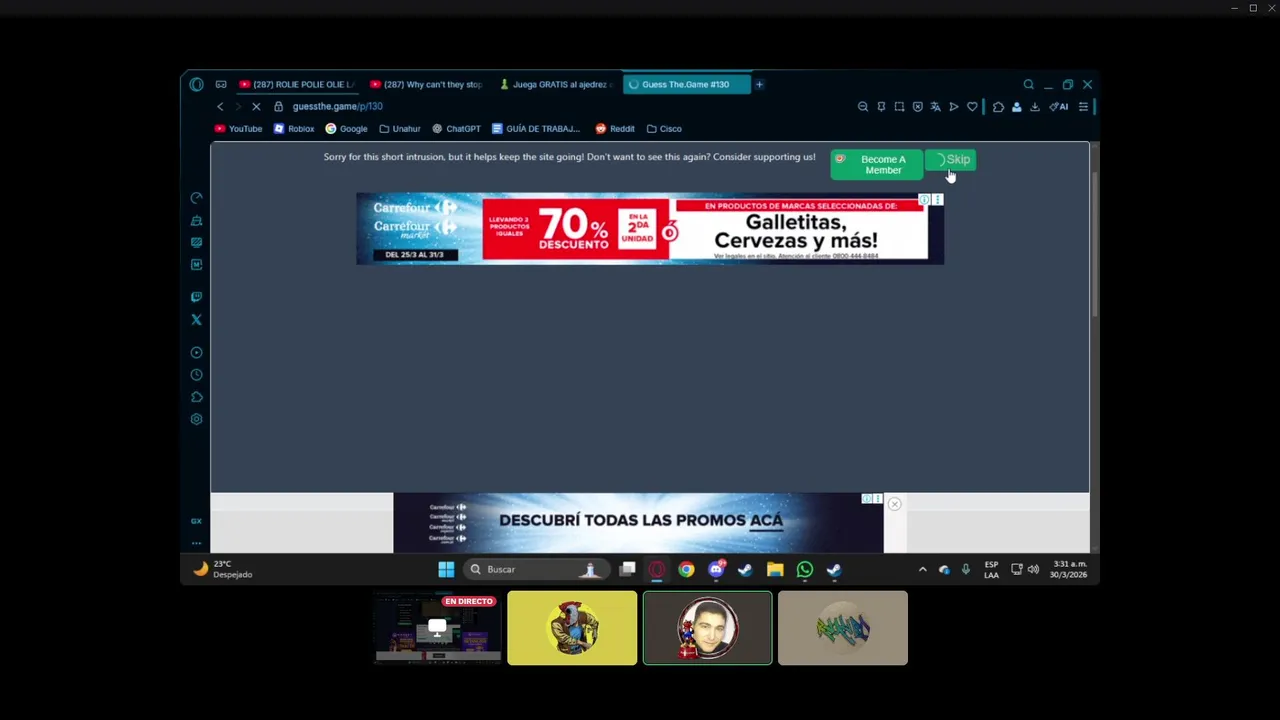
Task: Select the yellow knight avatar tile
Action: (x=572, y=628)
